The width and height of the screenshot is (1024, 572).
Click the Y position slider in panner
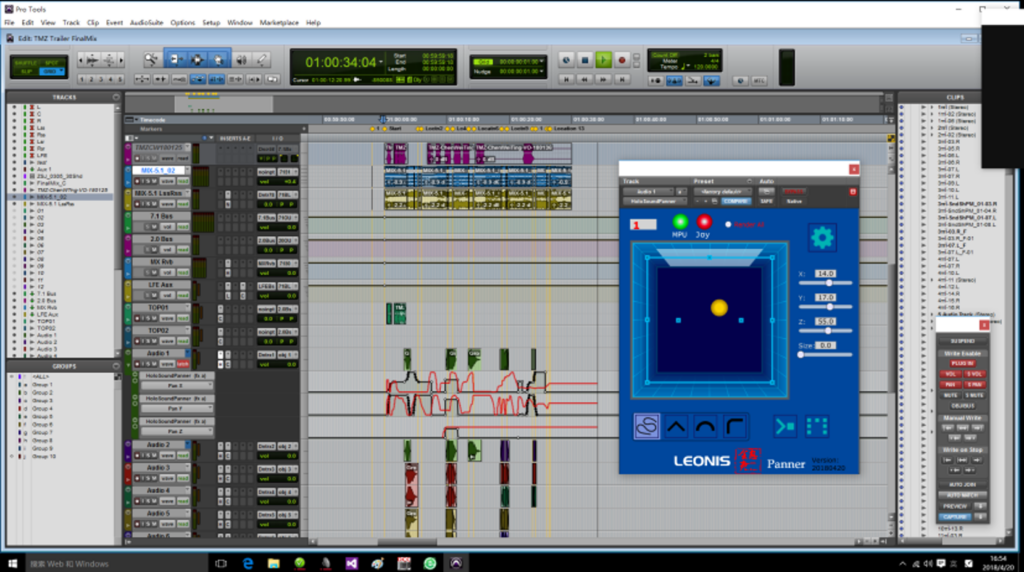click(825, 307)
